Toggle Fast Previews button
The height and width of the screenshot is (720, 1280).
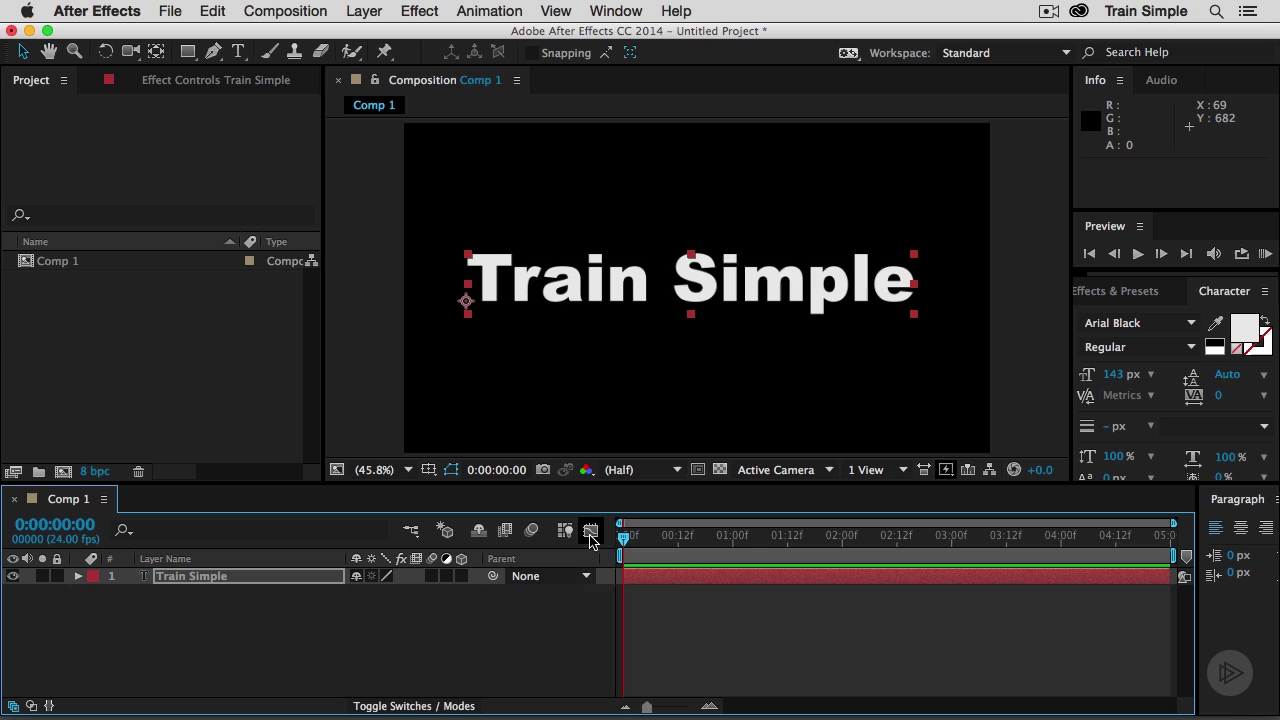(946, 470)
